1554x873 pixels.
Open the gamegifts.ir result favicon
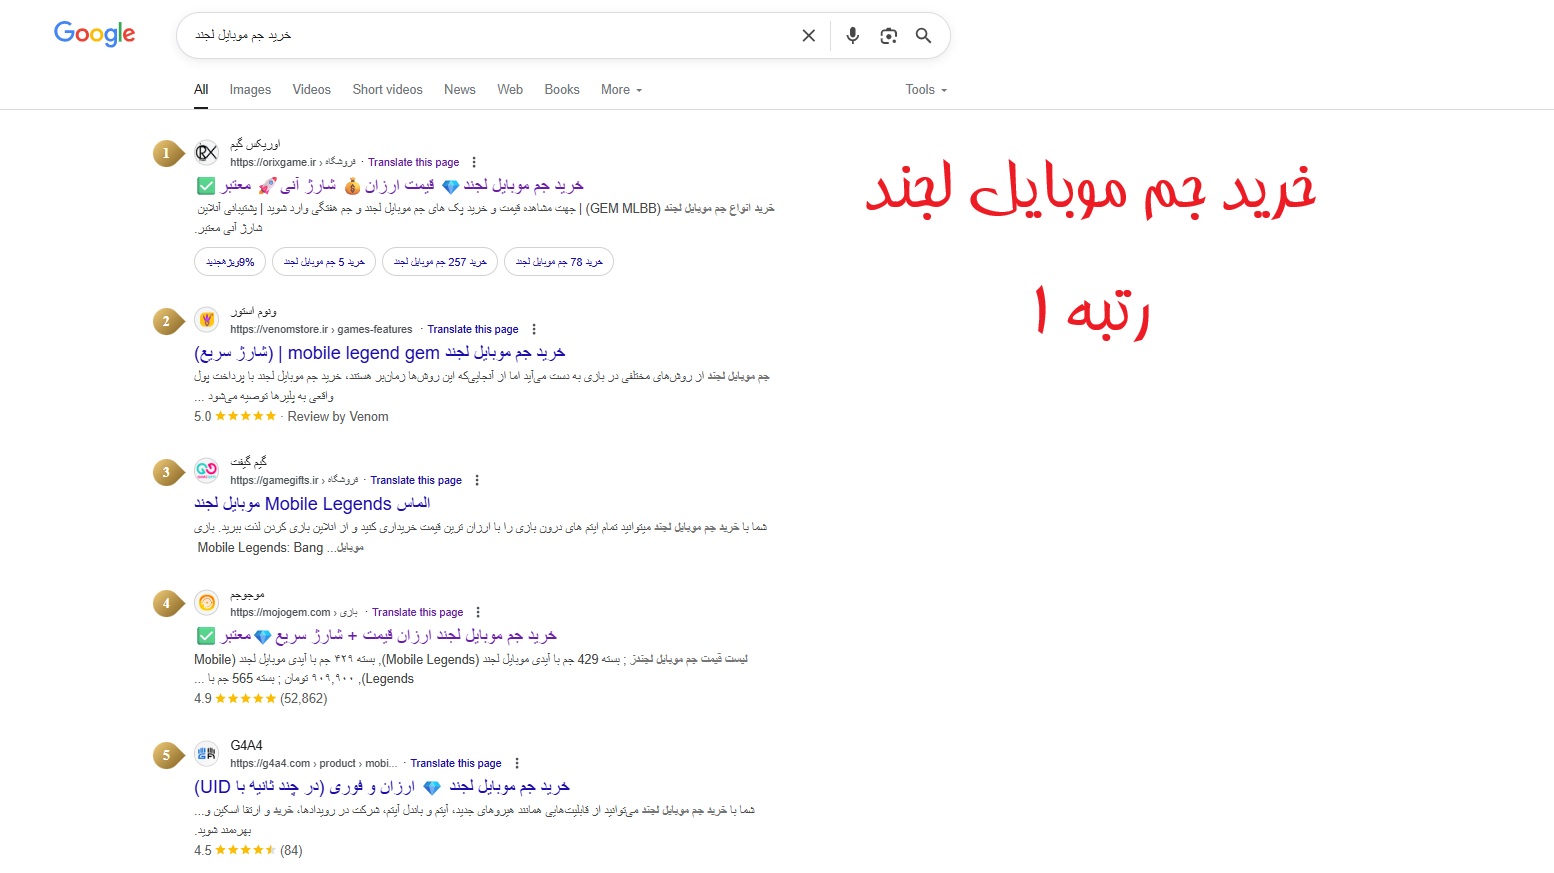click(206, 470)
